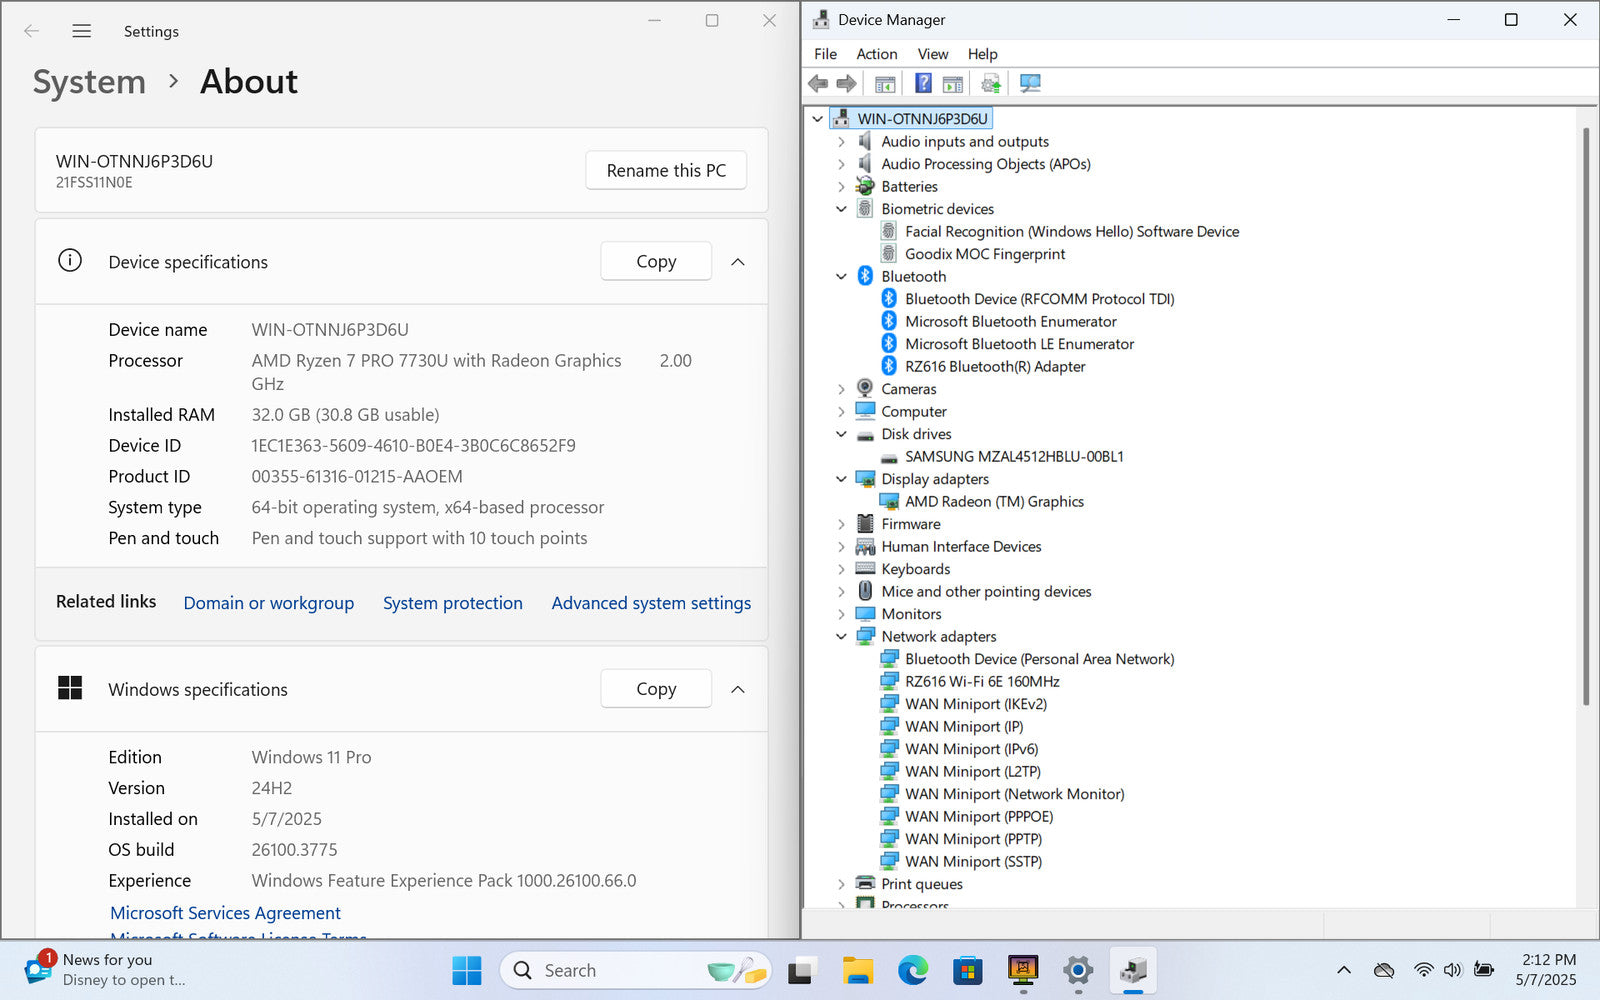Expand Keyboards category
This screenshot has width=1600, height=1000.
[841, 569]
